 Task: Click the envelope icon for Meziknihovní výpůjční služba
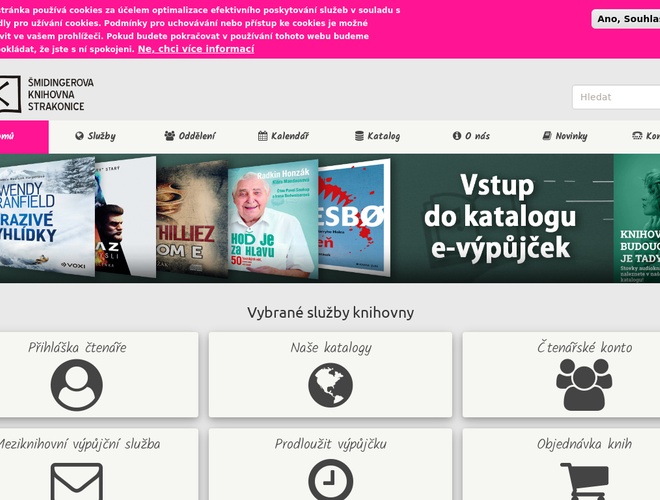click(x=77, y=482)
